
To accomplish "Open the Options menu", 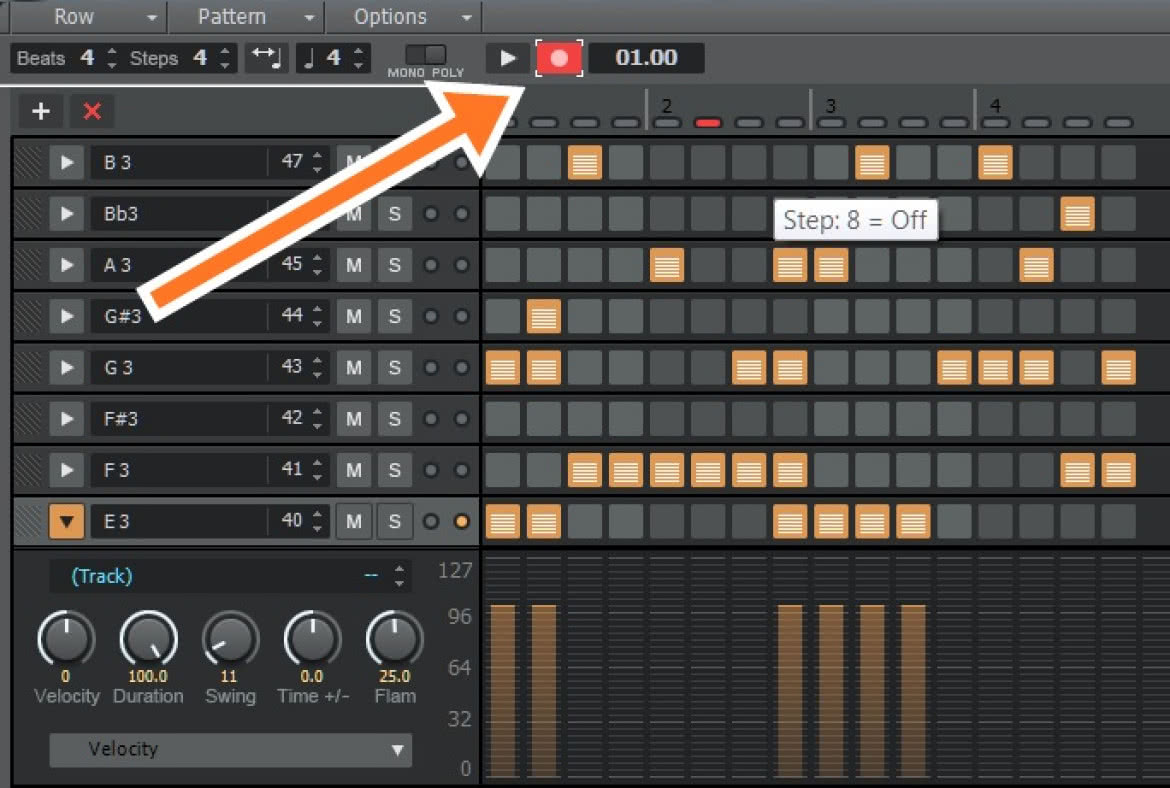I will pos(404,16).
